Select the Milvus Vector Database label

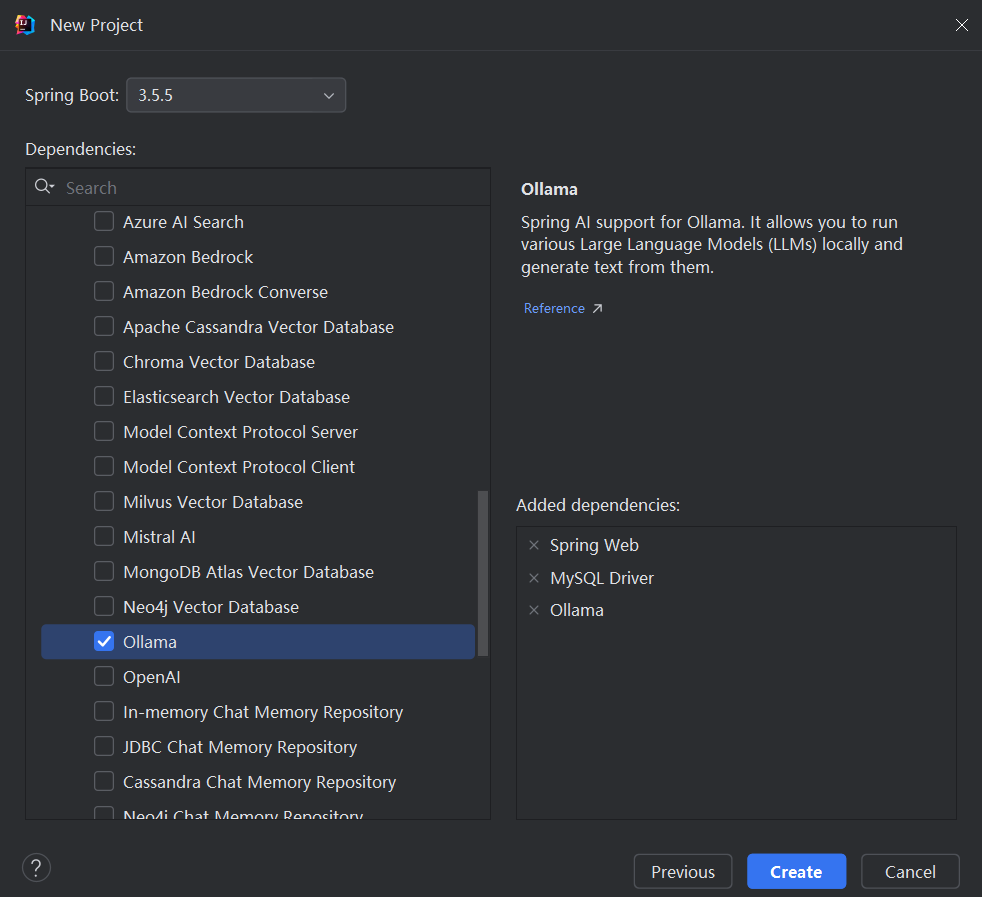pos(213,502)
